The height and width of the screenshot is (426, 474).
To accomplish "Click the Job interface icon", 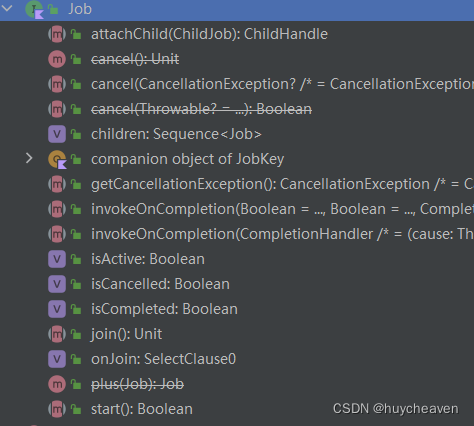I will [34, 9].
